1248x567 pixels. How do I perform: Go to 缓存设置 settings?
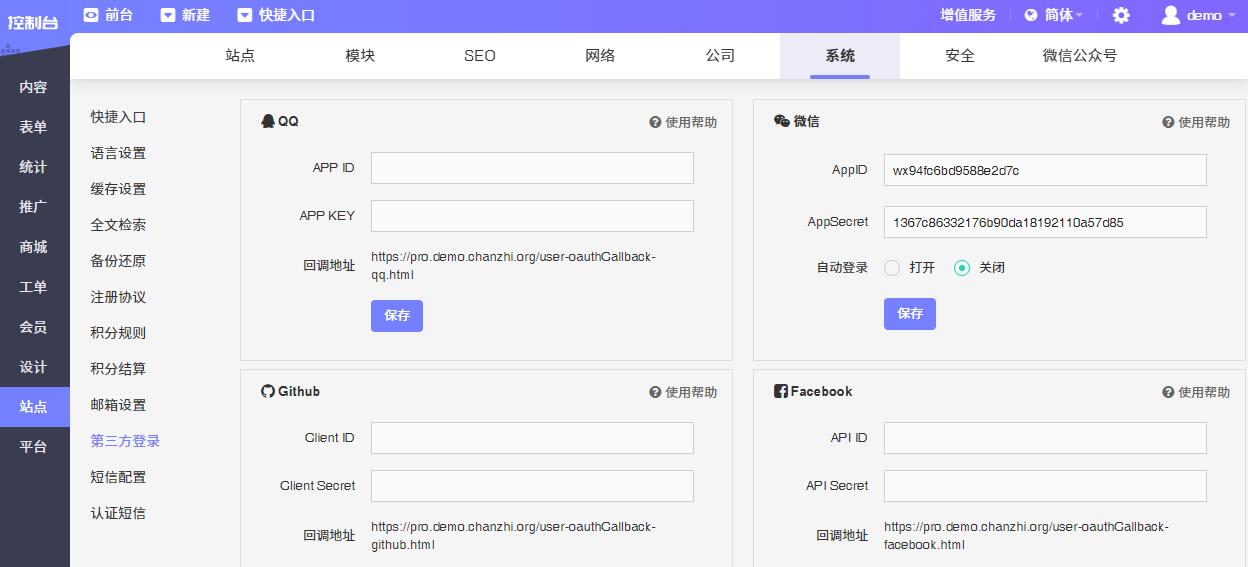[x=118, y=189]
